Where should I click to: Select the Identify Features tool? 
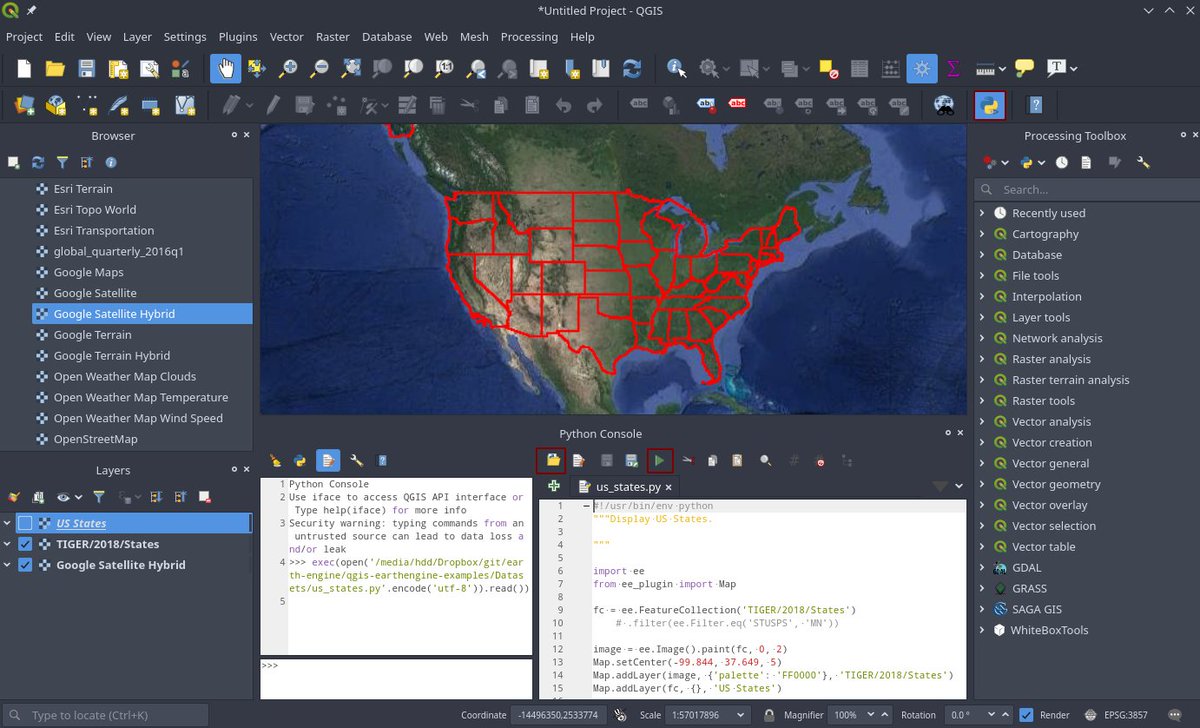tap(677, 69)
